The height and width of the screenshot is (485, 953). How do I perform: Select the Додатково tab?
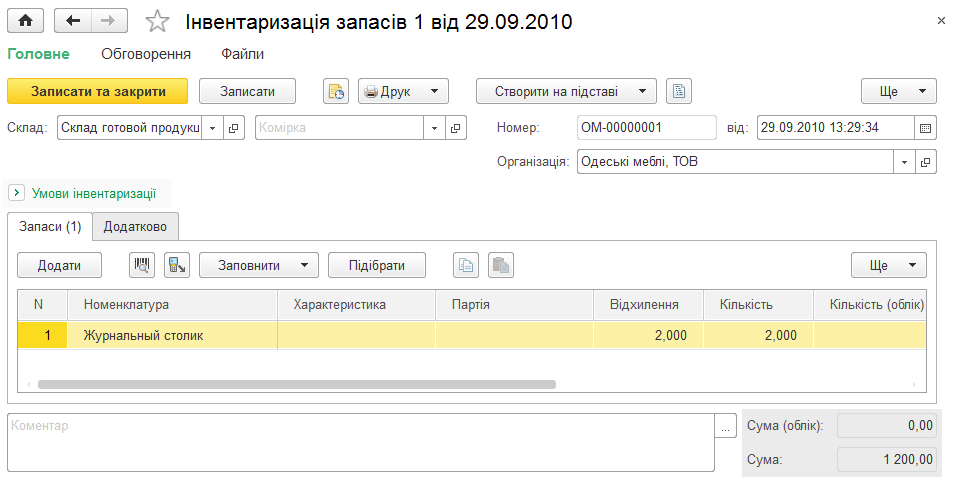point(135,227)
